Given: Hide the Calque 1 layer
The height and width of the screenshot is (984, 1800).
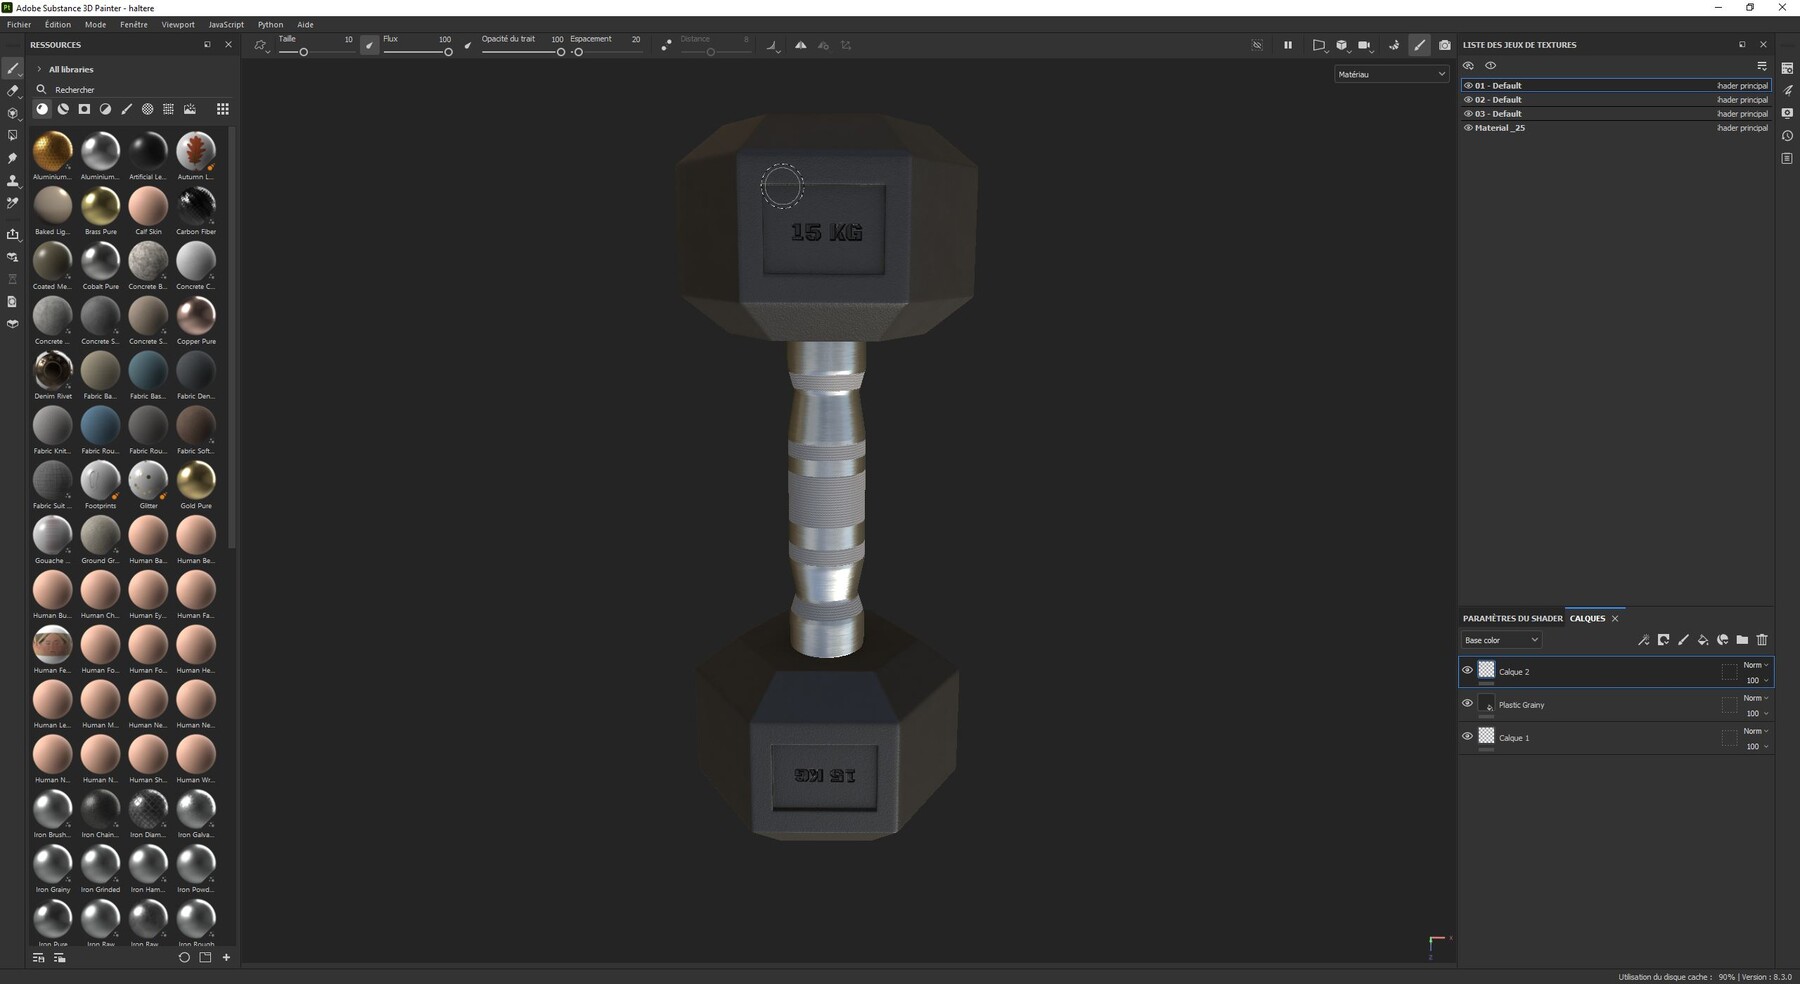Looking at the screenshot, I should click(1467, 737).
